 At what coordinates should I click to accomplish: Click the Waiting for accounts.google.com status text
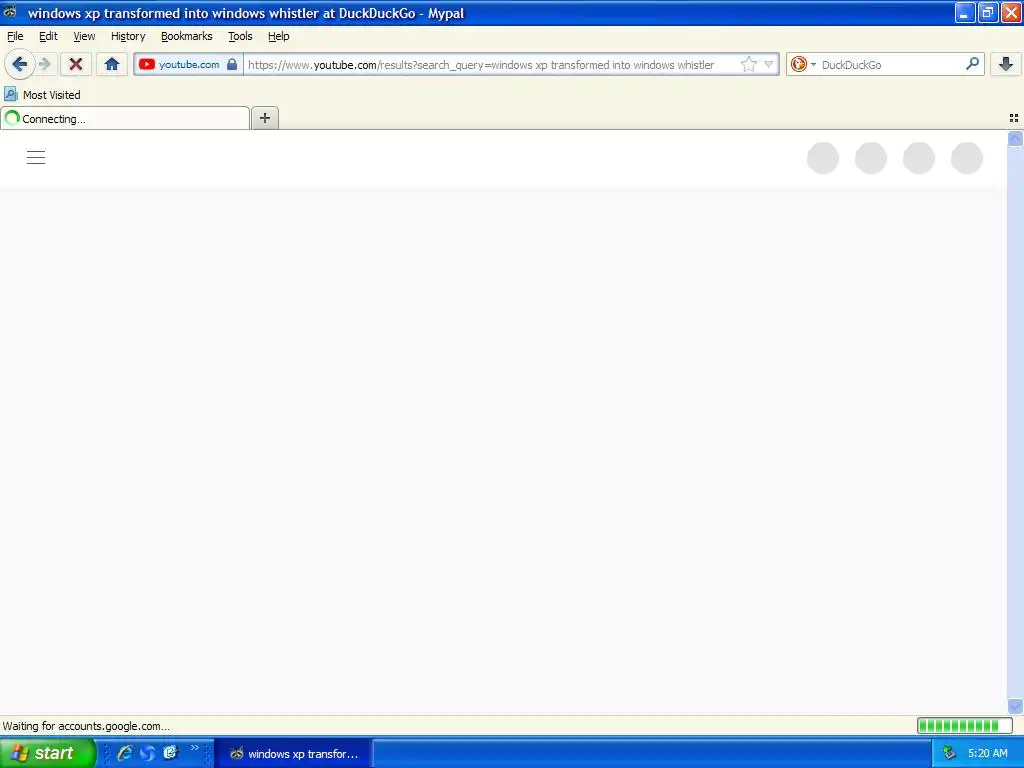click(86, 726)
